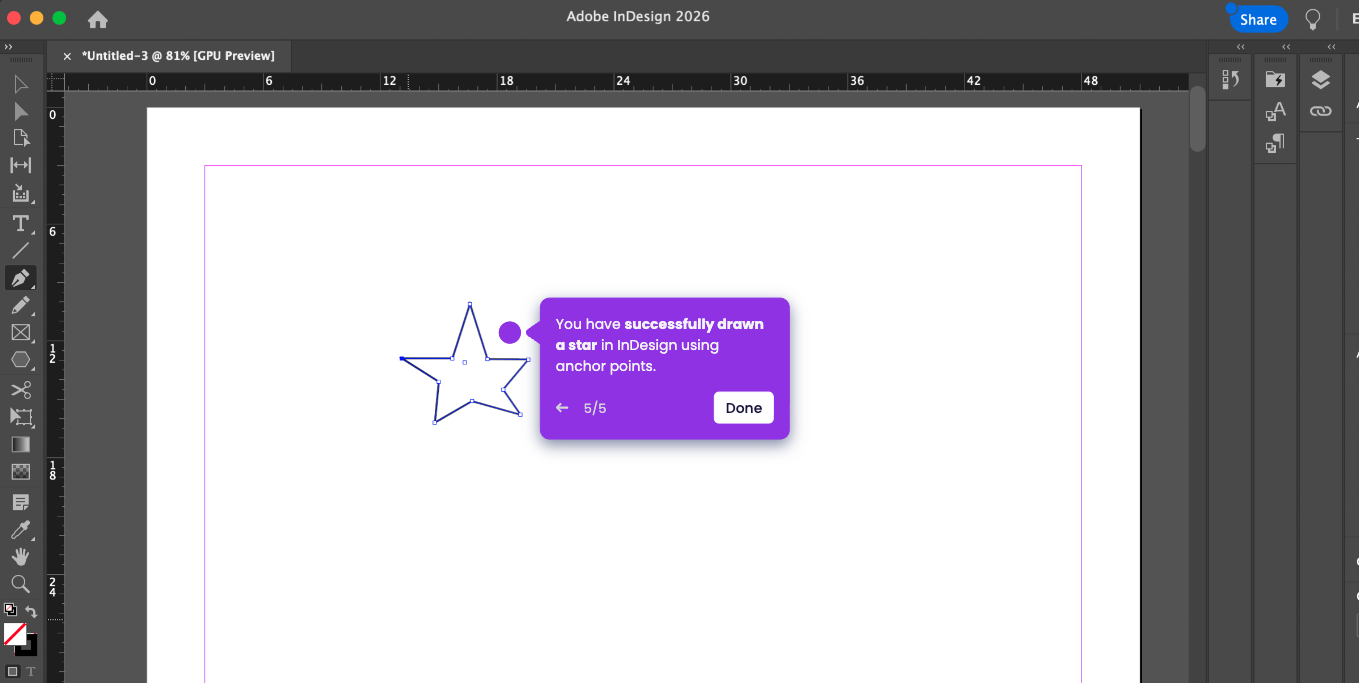Set formatting affects text
Image resolution: width=1359 pixels, height=683 pixels.
(30, 671)
